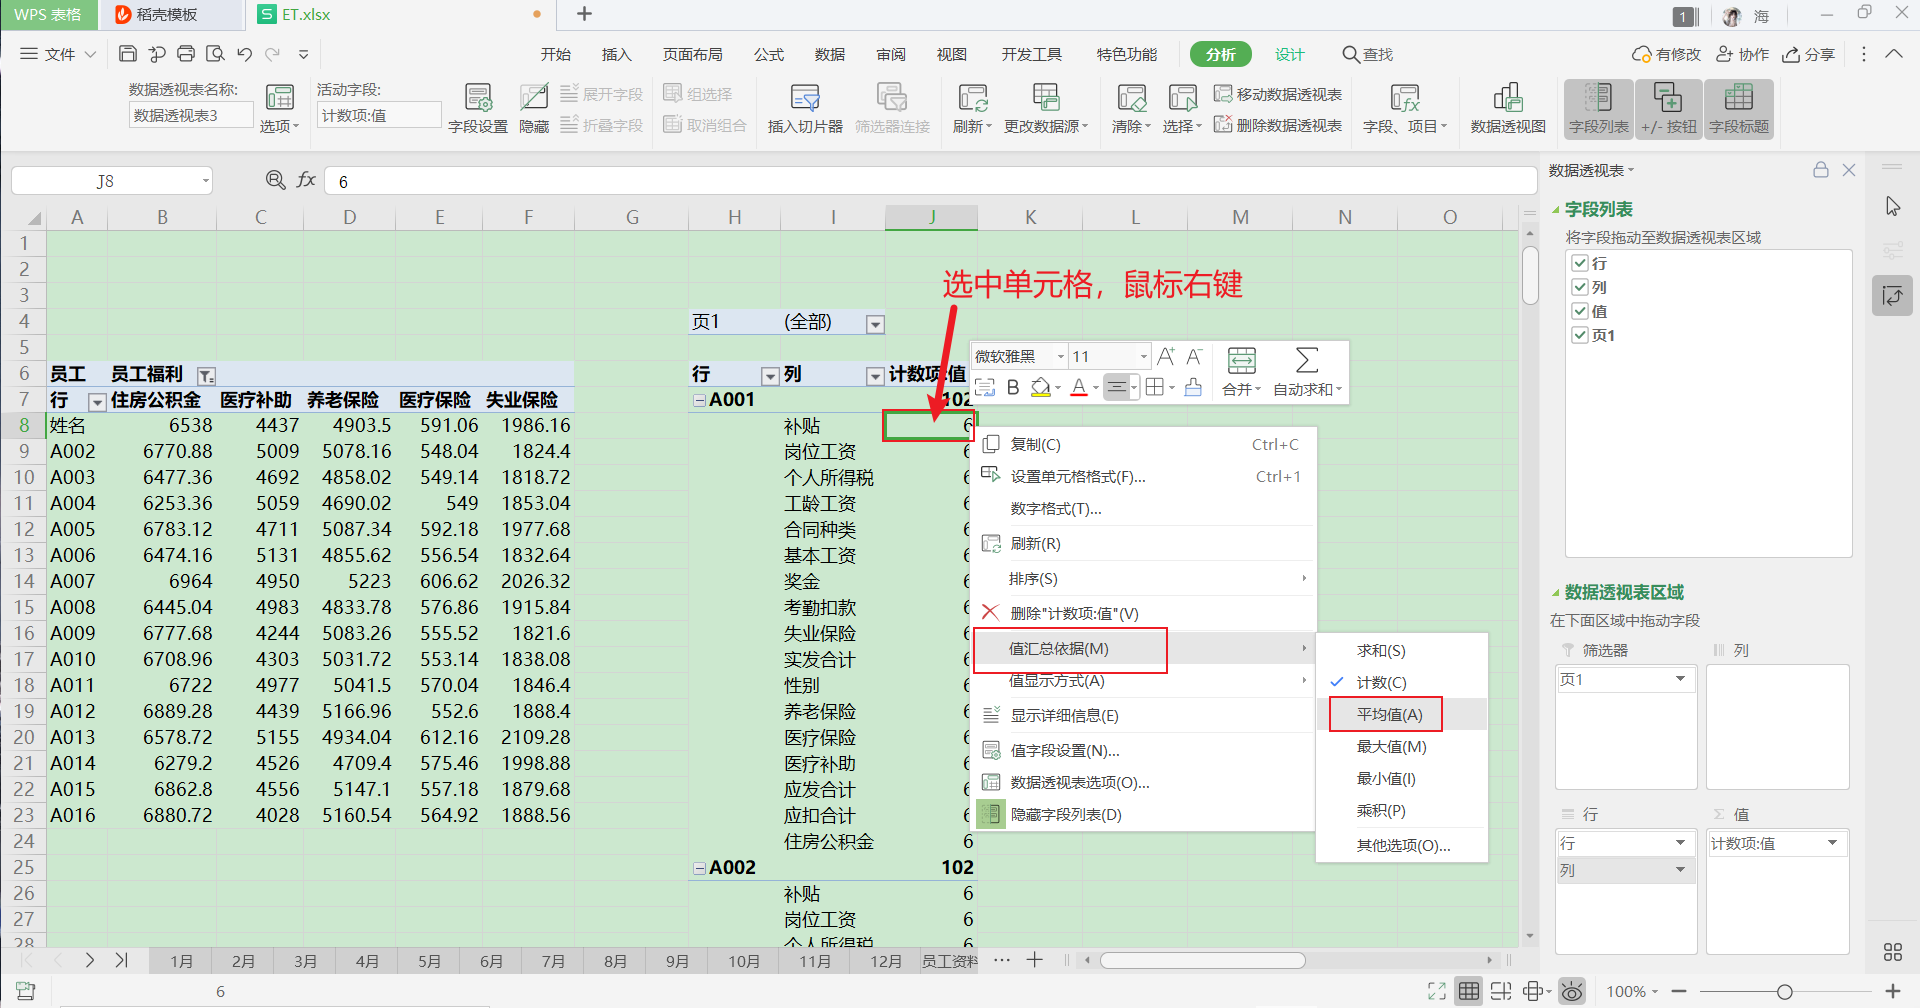Click the borders icon in mini toolbar

pyautogui.click(x=1154, y=388)
